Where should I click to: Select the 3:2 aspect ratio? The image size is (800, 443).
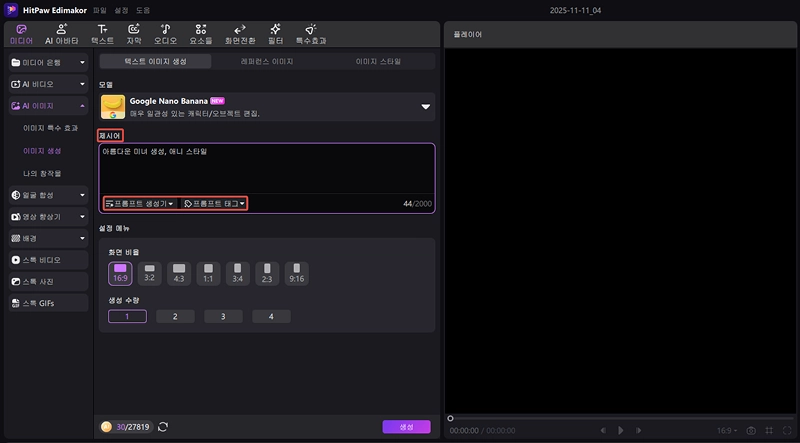point(149,274)
